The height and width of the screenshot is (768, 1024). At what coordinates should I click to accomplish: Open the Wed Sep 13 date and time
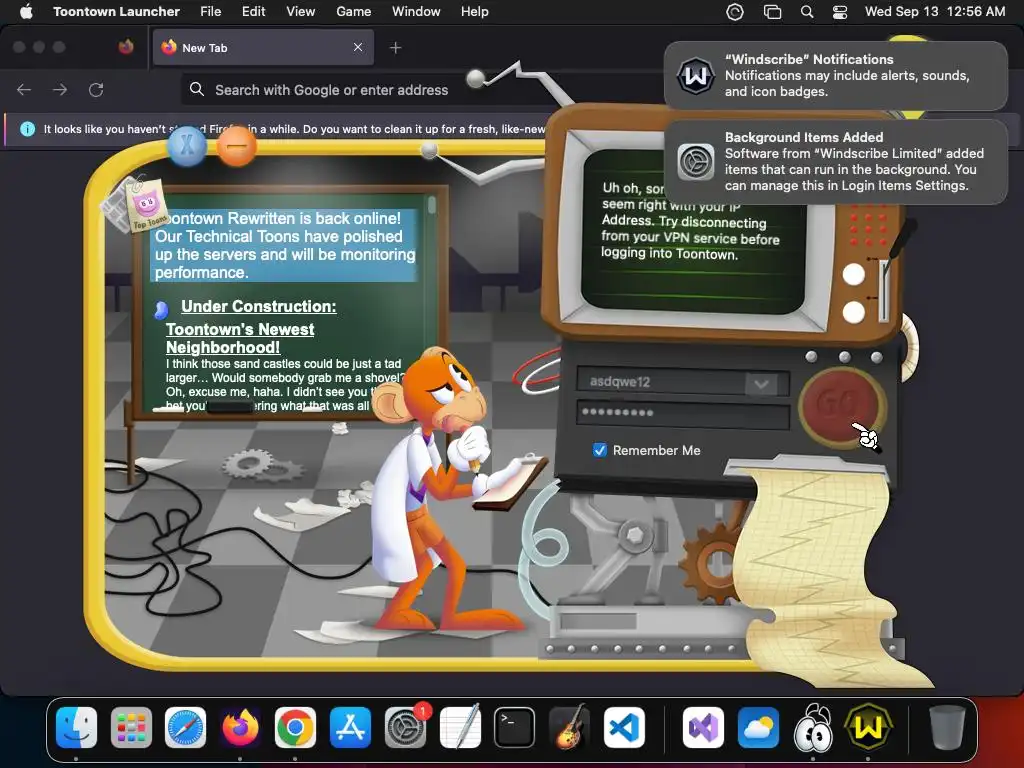pos(935,11)
